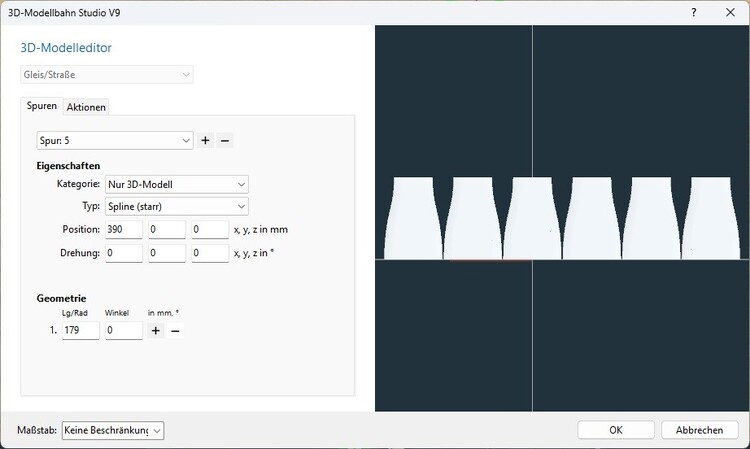This screenshot has height=449, width=750.
Task: Switch to the Aktionen tab
Action: [86, 107]
